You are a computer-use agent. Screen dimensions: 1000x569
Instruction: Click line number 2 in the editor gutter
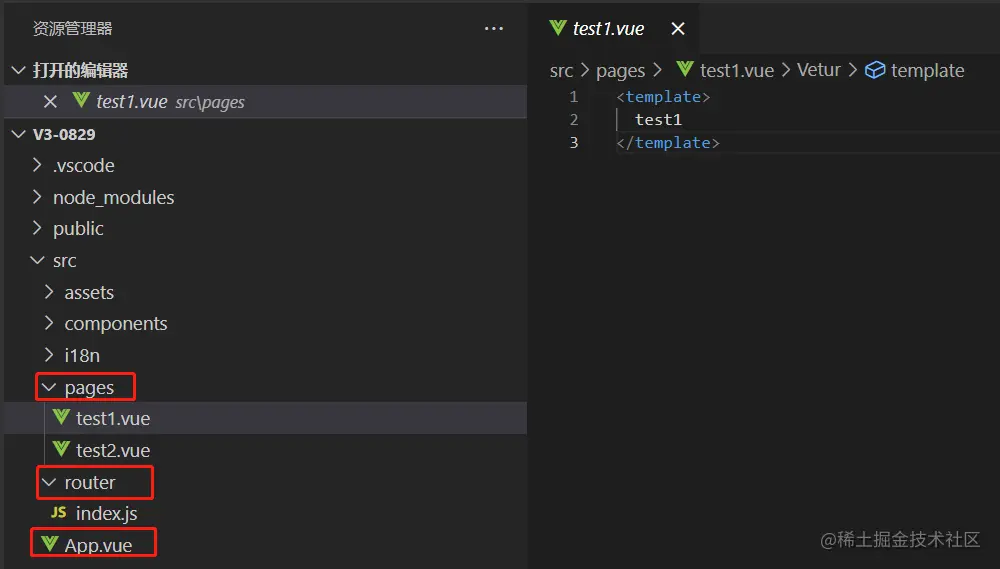[x=574, y=120]
